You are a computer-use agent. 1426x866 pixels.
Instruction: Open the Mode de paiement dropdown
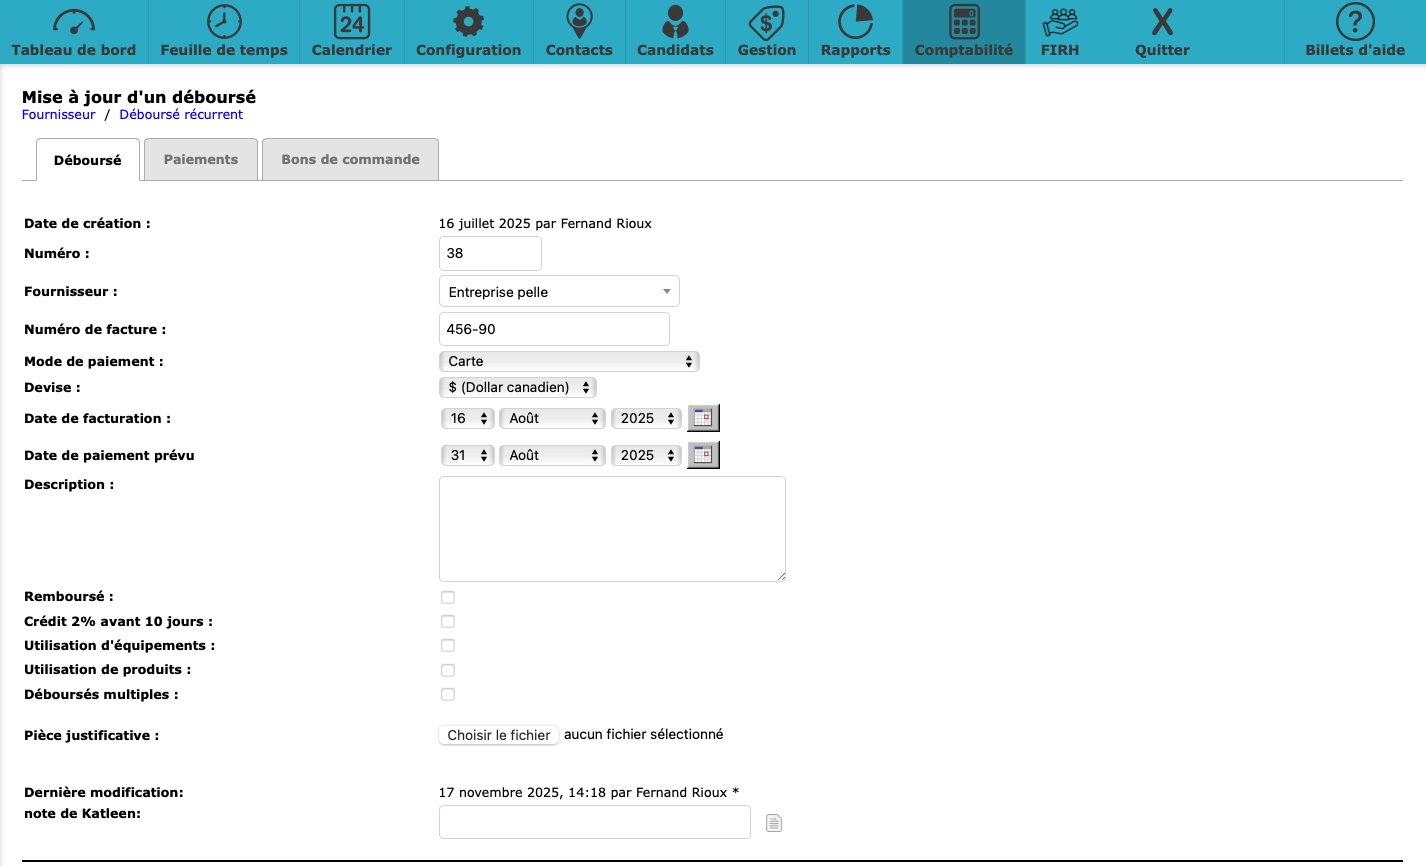tap(569, 361)
